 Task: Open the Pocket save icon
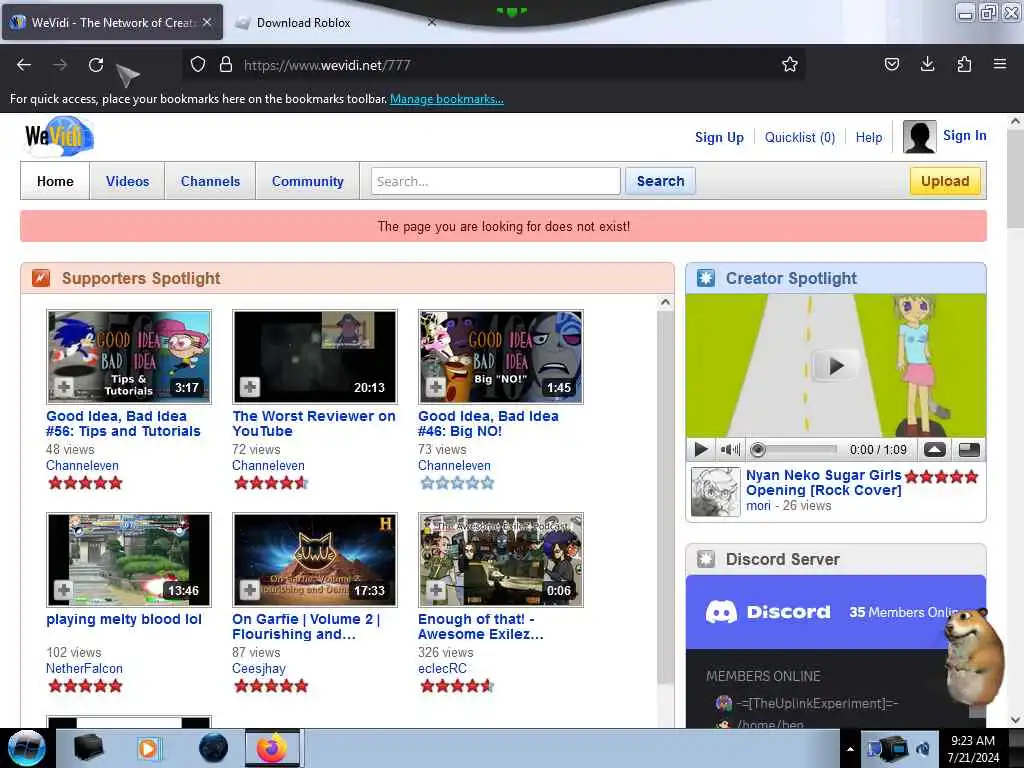[891, 64]
